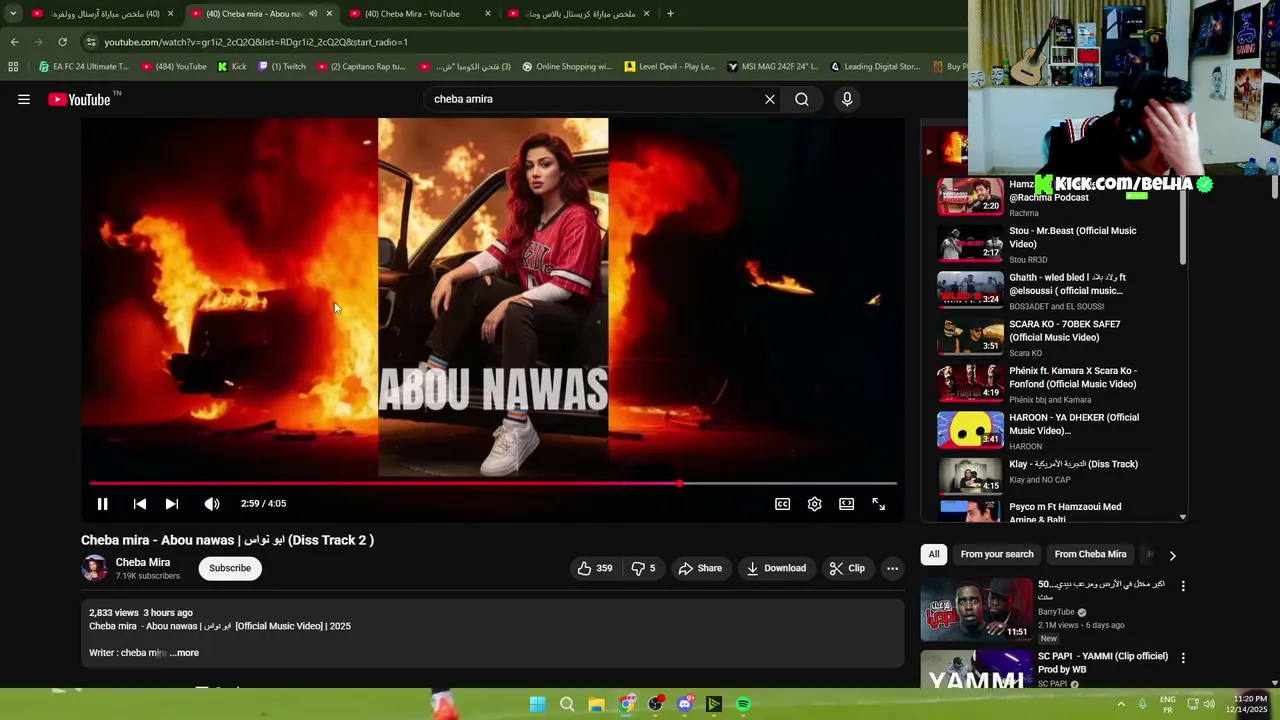Play the BarryTube 11:51 recommended video

(977, 609)
